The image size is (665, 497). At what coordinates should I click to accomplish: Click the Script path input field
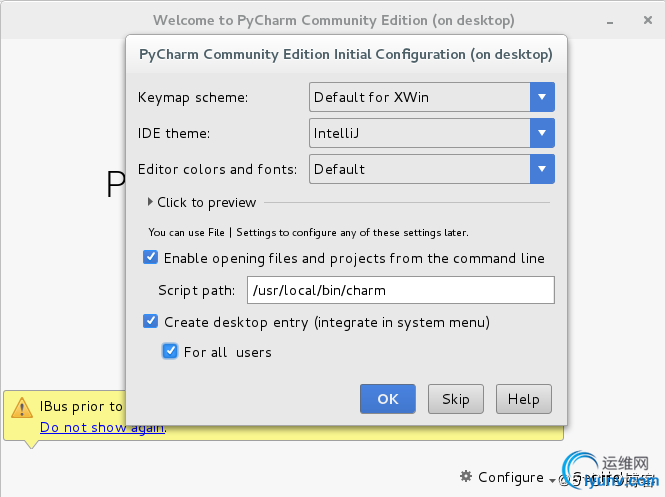(401, 290)
